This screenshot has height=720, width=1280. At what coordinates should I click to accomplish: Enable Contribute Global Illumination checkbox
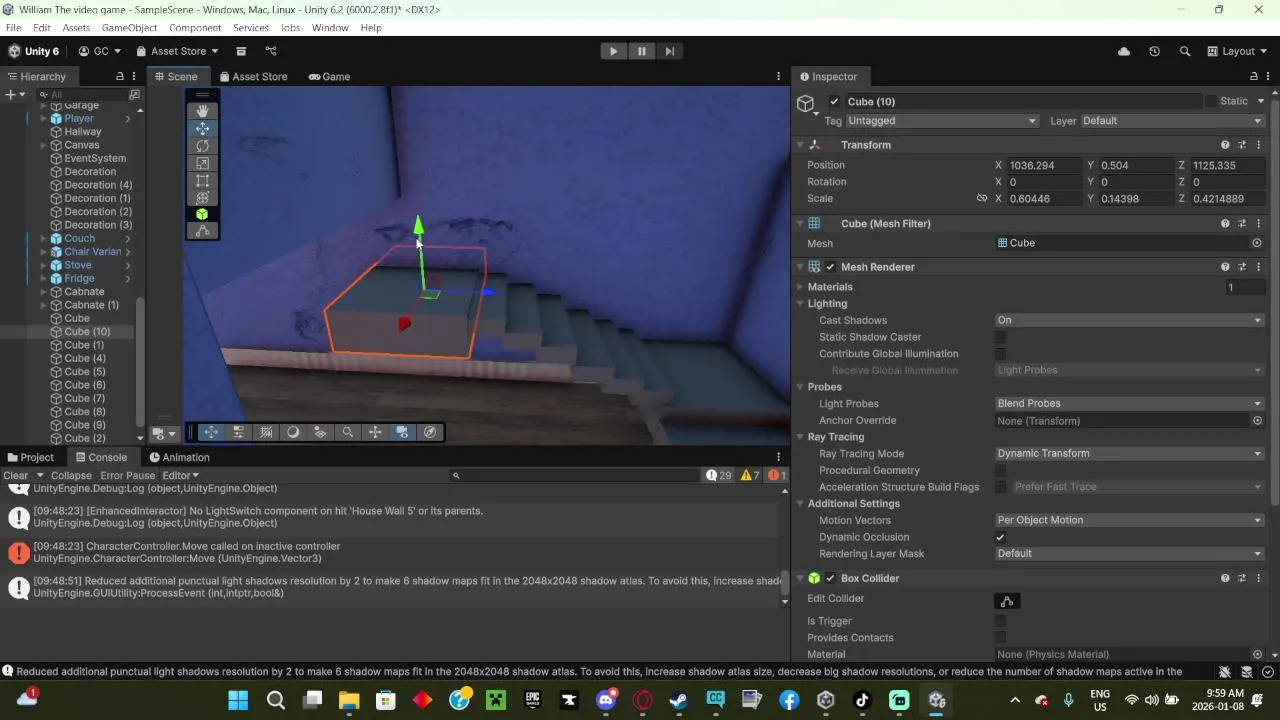tap(1000, 354)
